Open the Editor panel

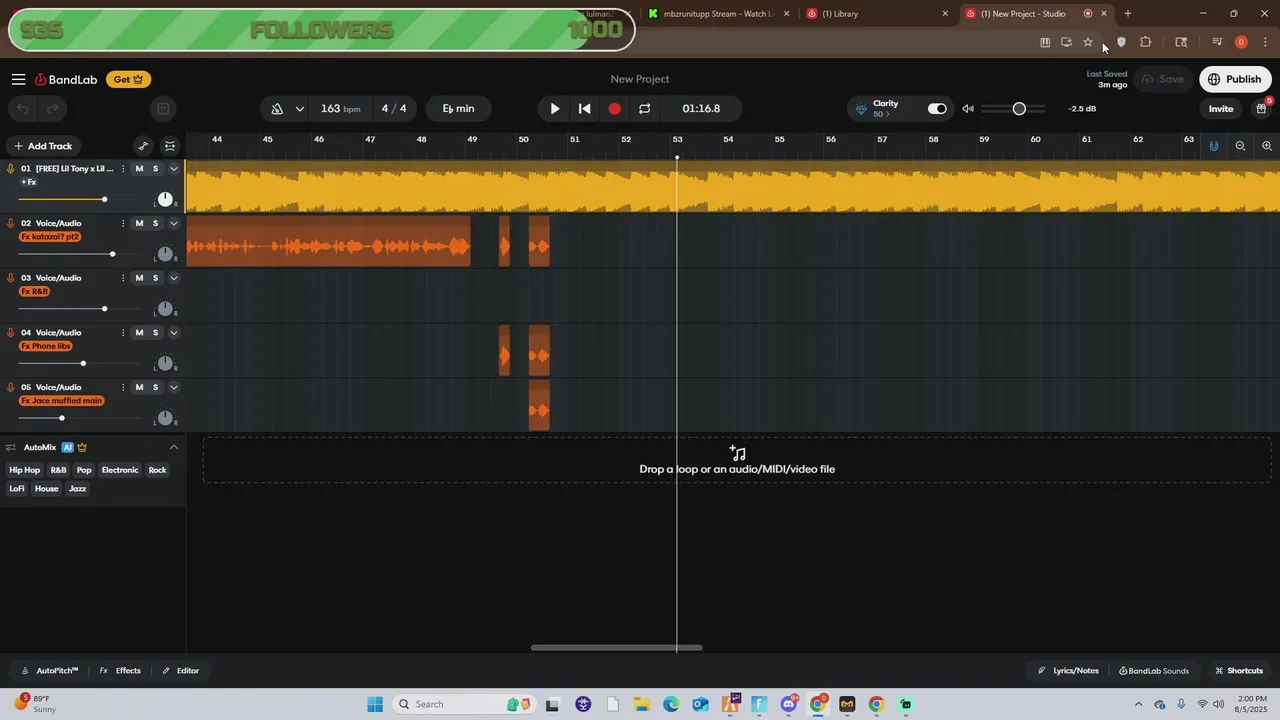tap(181, 671)
